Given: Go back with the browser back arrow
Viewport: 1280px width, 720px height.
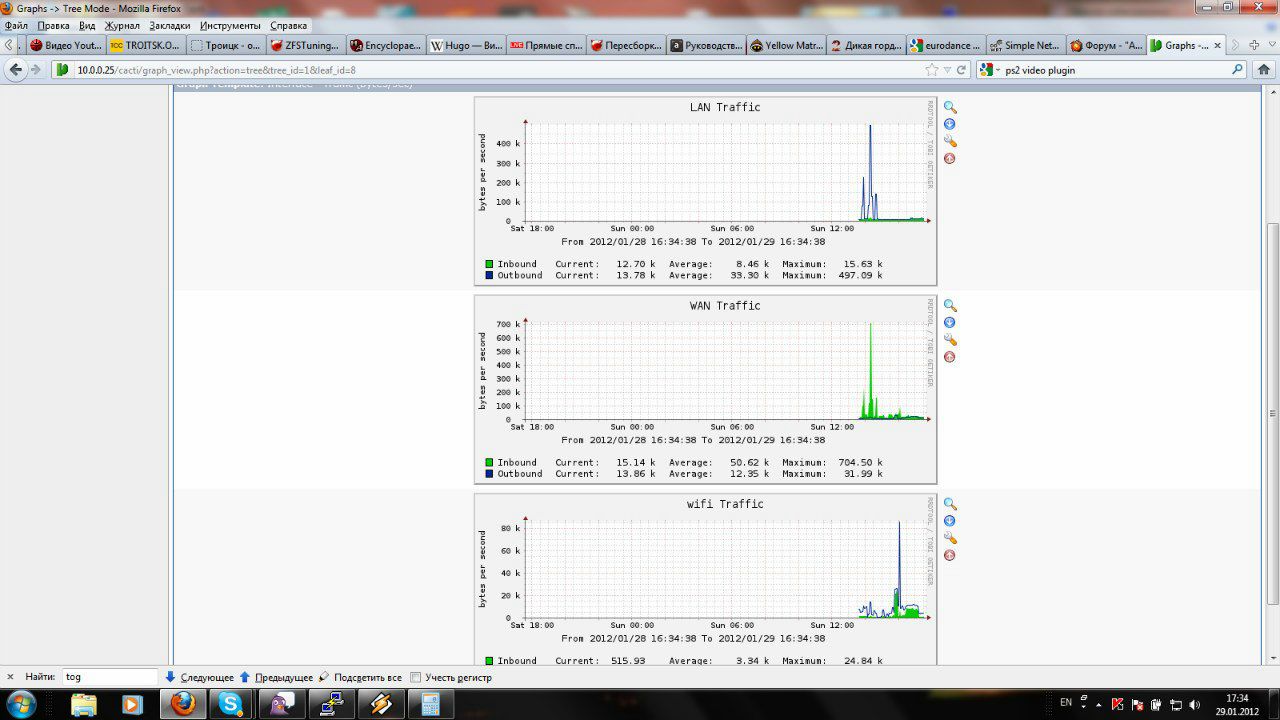Looking at the screenshot, I should (x=16, y=70).
